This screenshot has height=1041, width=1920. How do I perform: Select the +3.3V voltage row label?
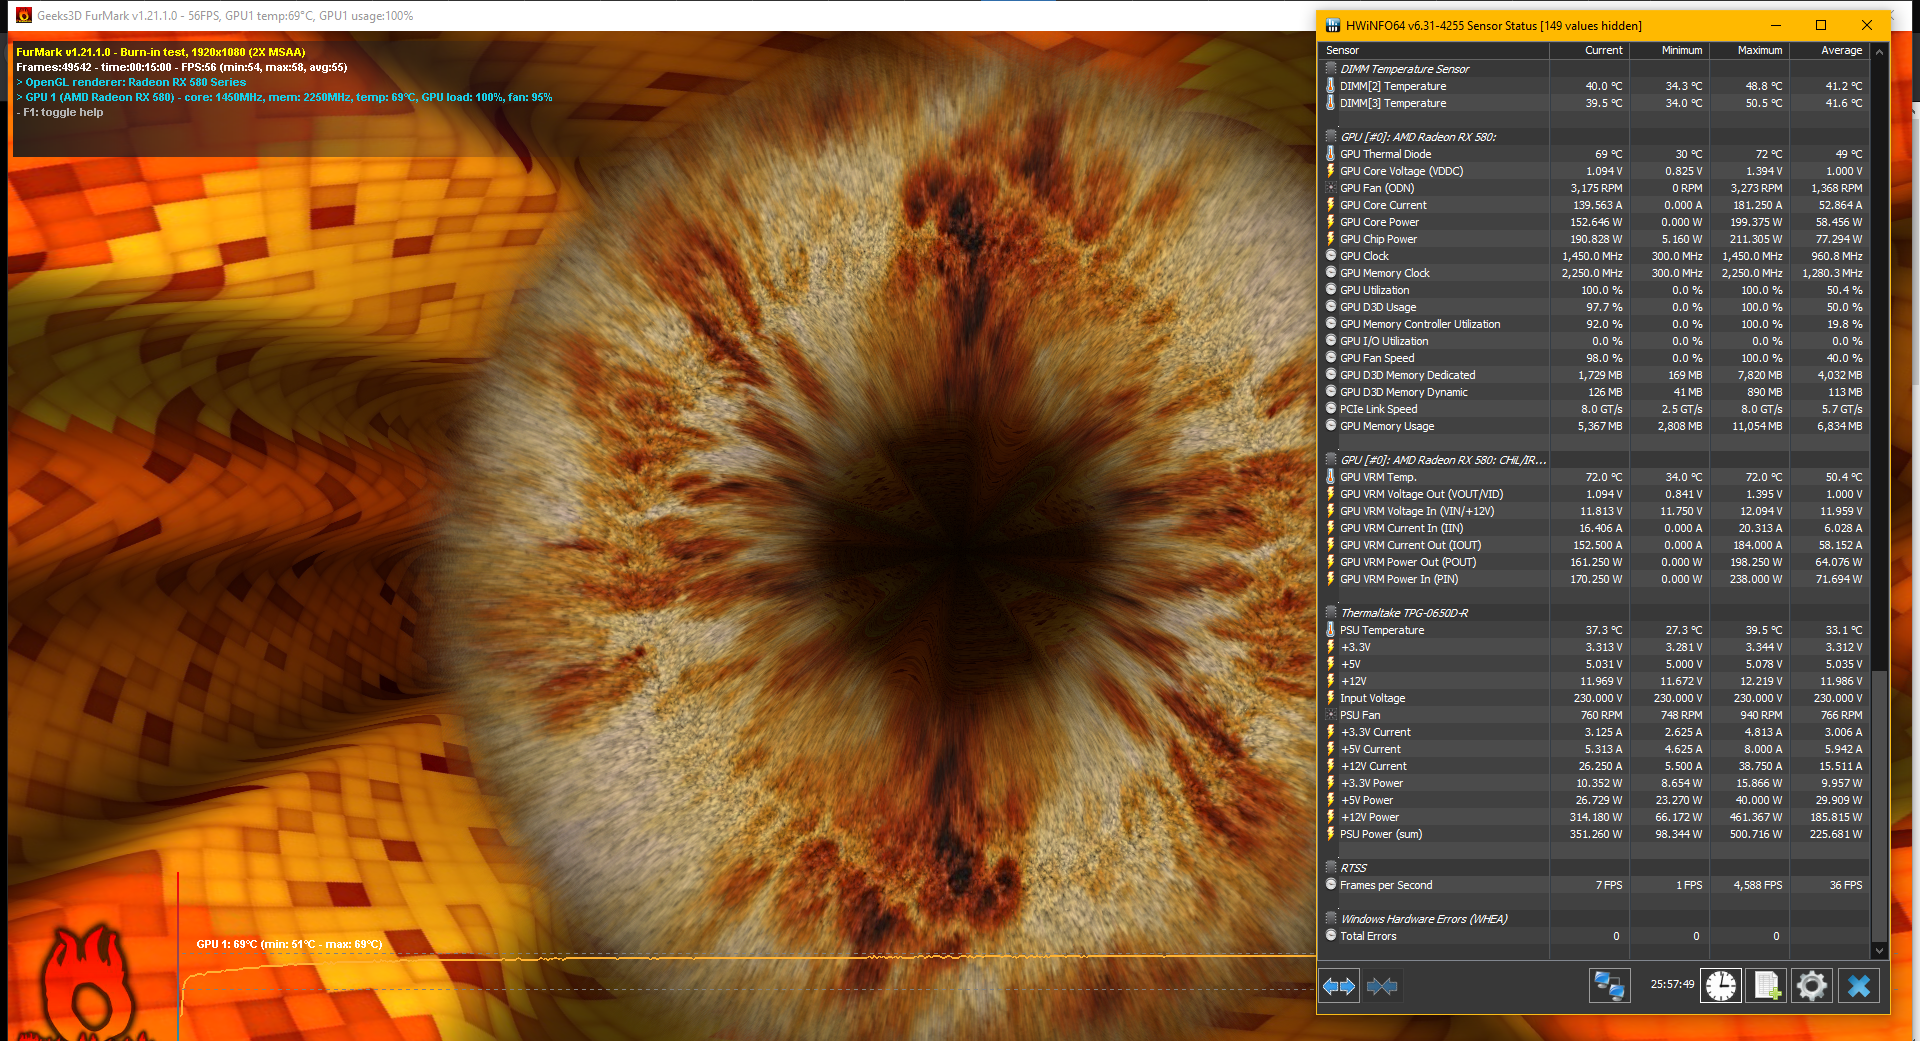click(x=1355, y=647)
